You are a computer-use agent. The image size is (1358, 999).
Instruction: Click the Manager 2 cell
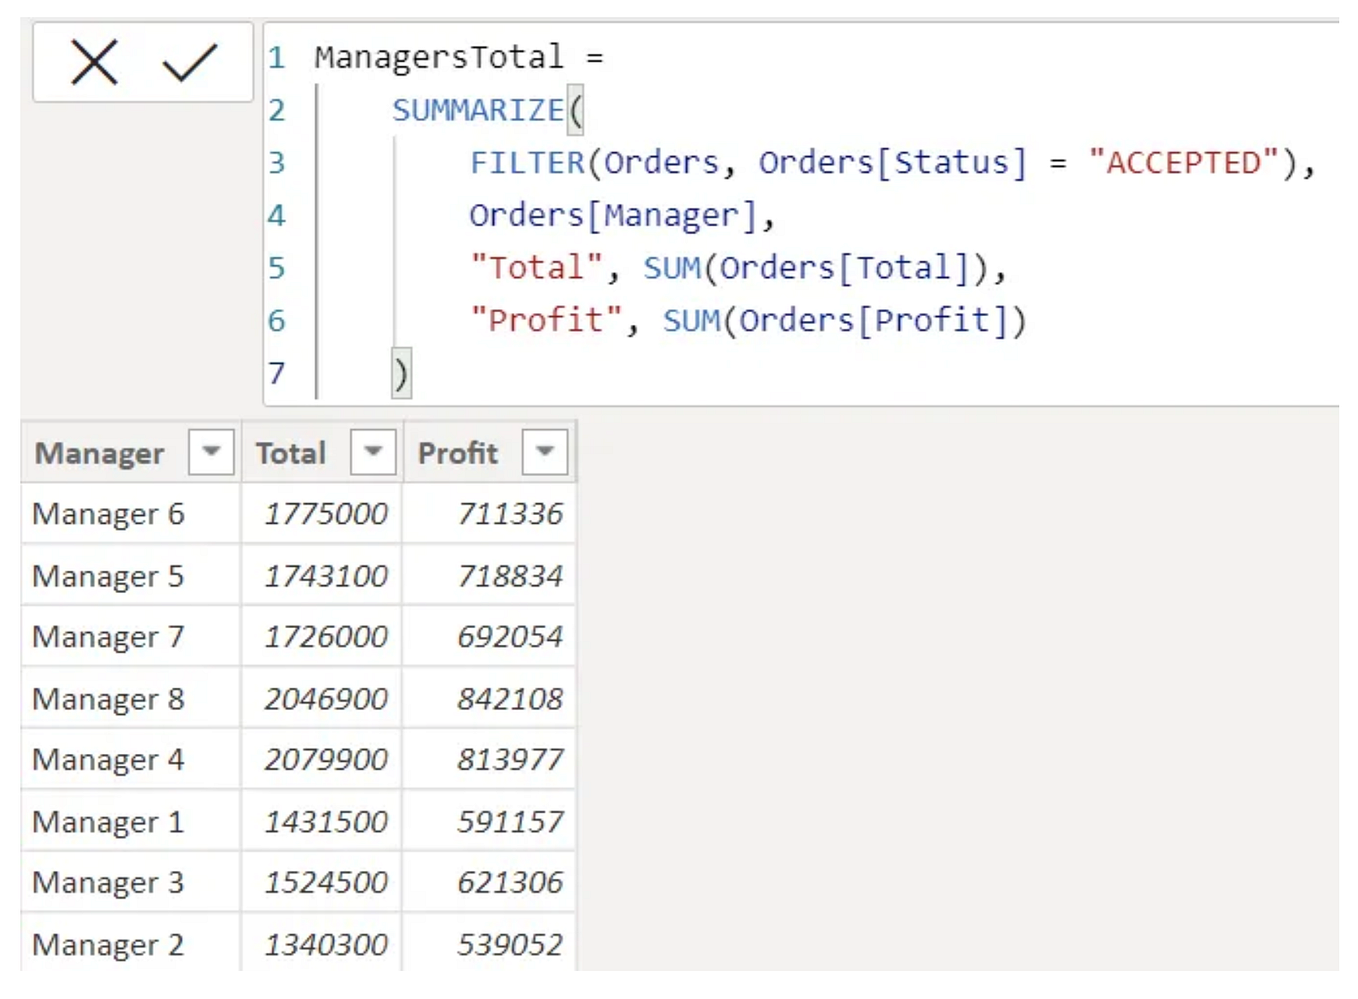tap(108, 945)
